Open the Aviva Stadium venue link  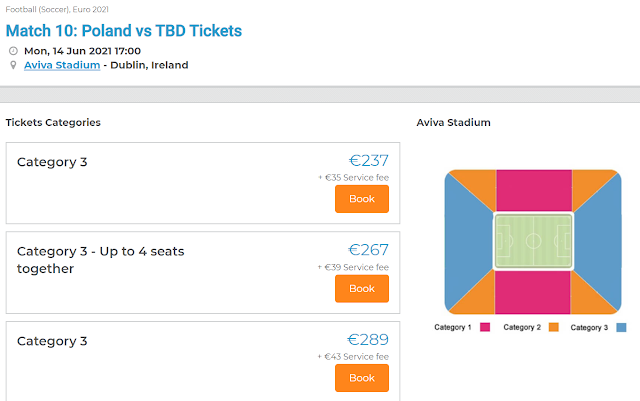[x=62, y=65]
